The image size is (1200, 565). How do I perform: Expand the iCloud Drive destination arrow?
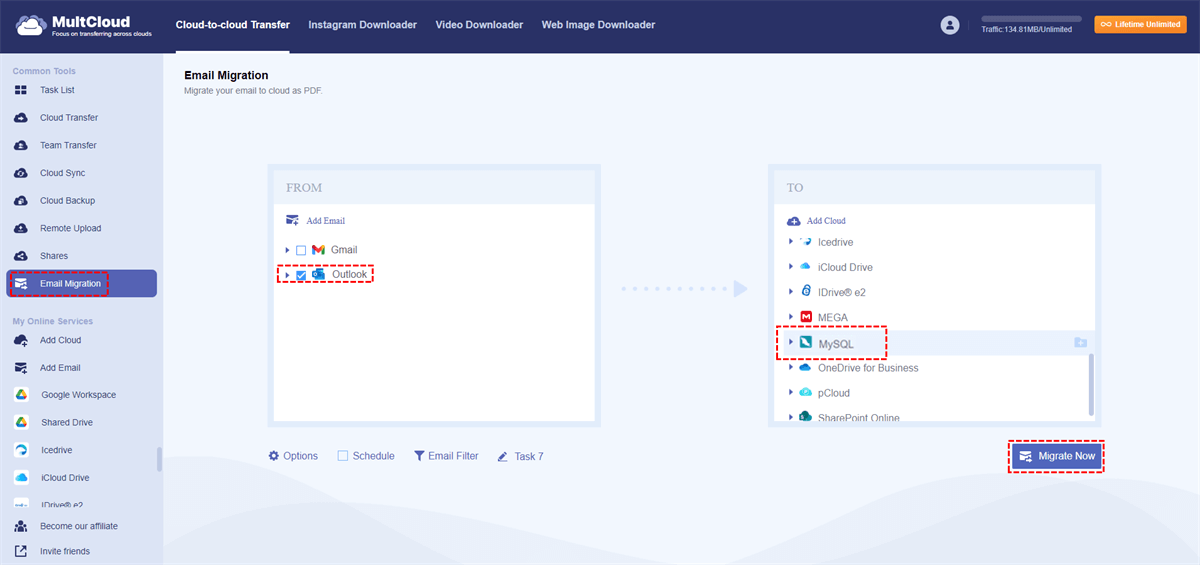pyautogui.click(x=791, y=267)
